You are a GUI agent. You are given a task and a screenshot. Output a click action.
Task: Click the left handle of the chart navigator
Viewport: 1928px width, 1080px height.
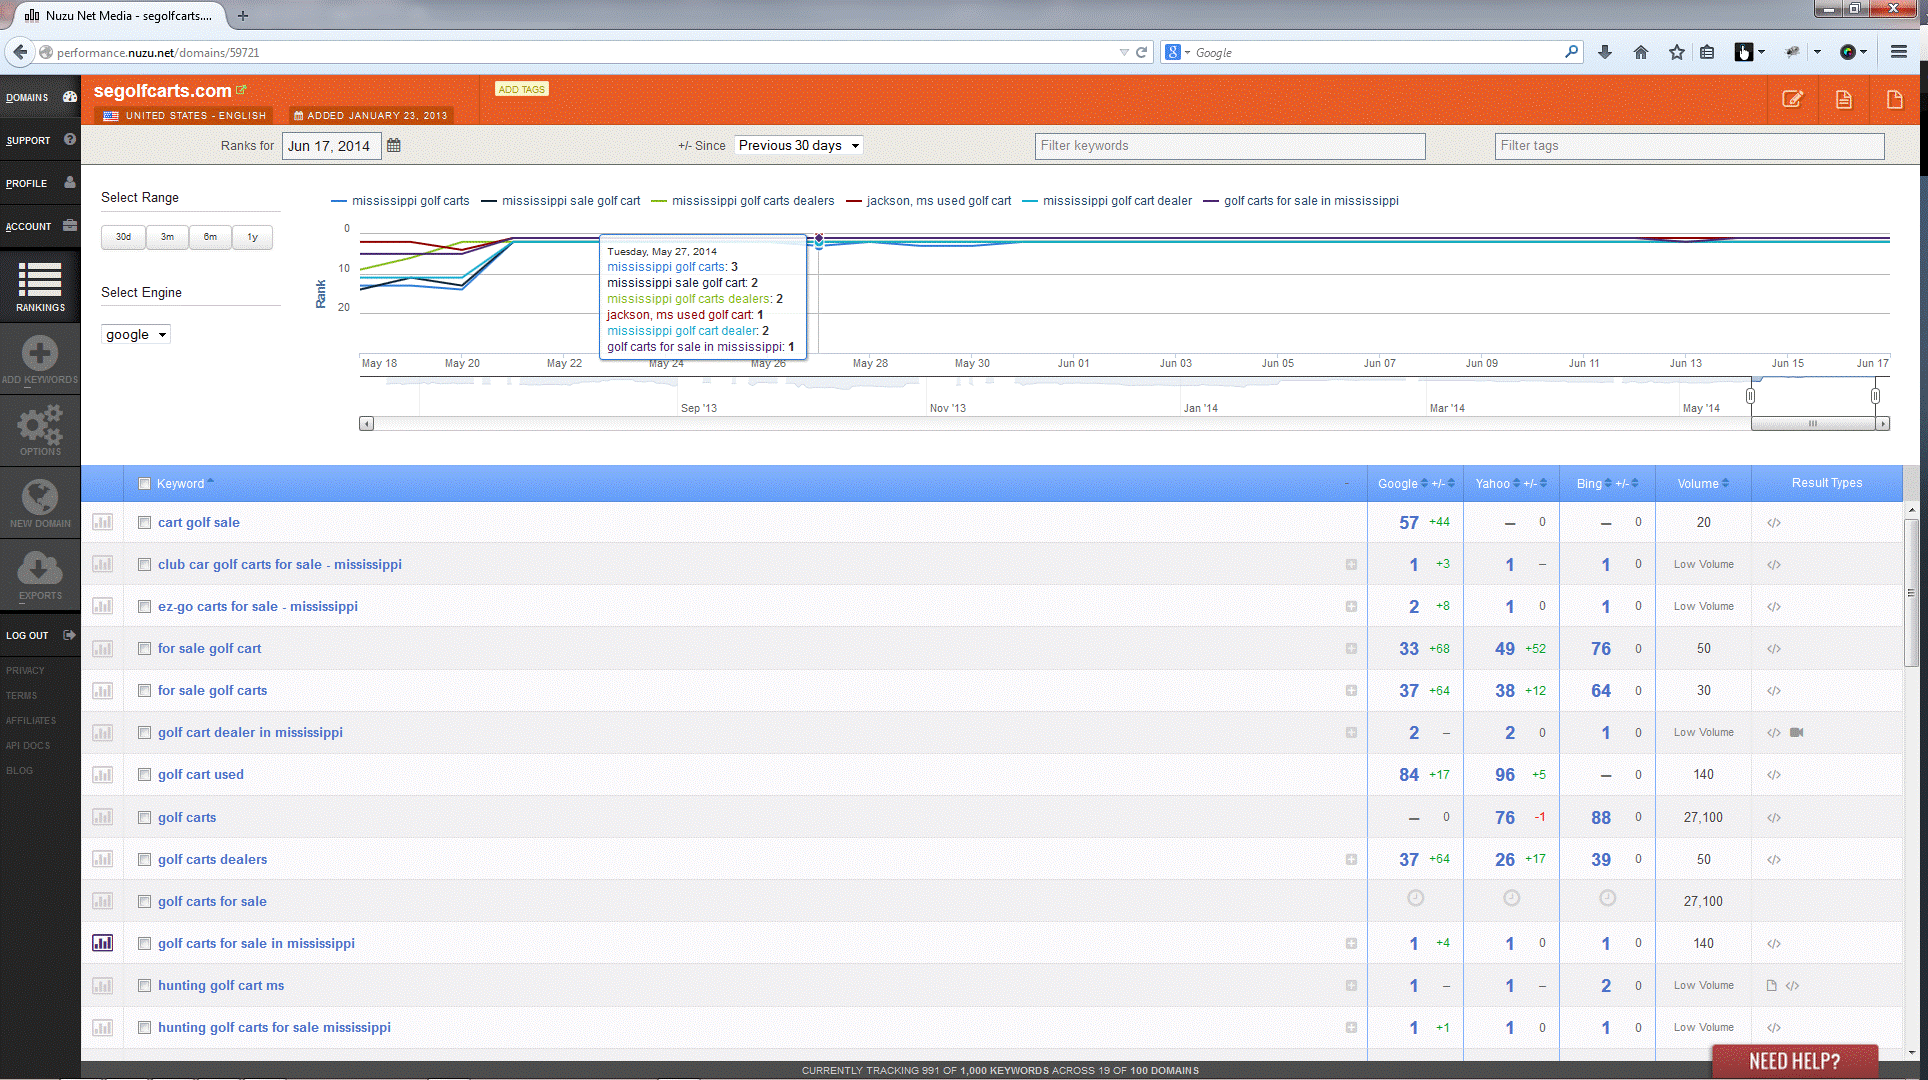pos(1750,396)
